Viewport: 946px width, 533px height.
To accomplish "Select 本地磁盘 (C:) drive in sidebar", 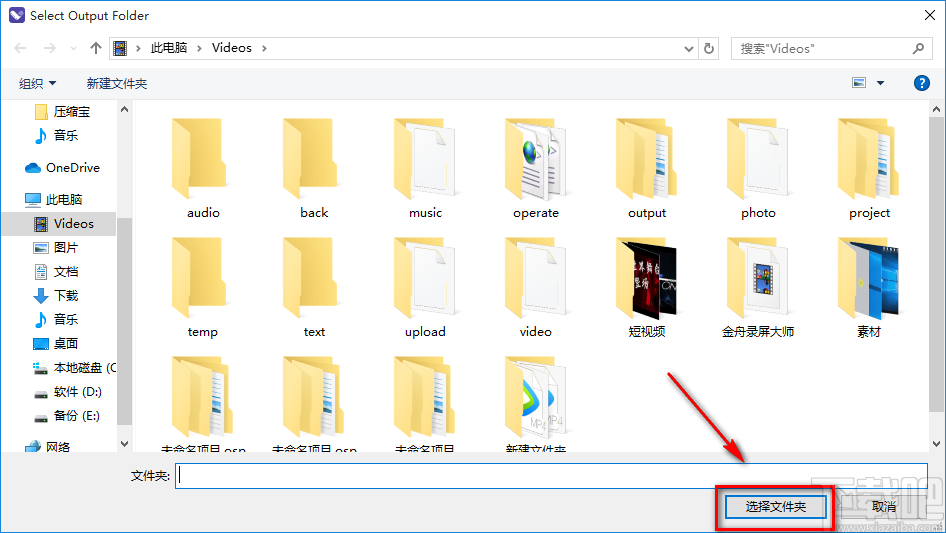I will coord(74,368).
